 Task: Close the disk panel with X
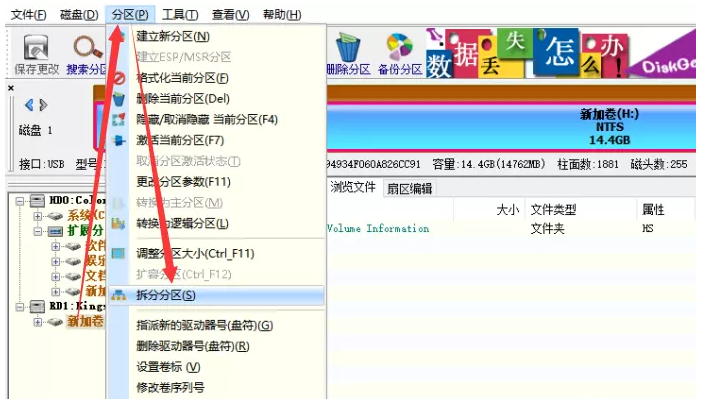[x=11, y=88]
